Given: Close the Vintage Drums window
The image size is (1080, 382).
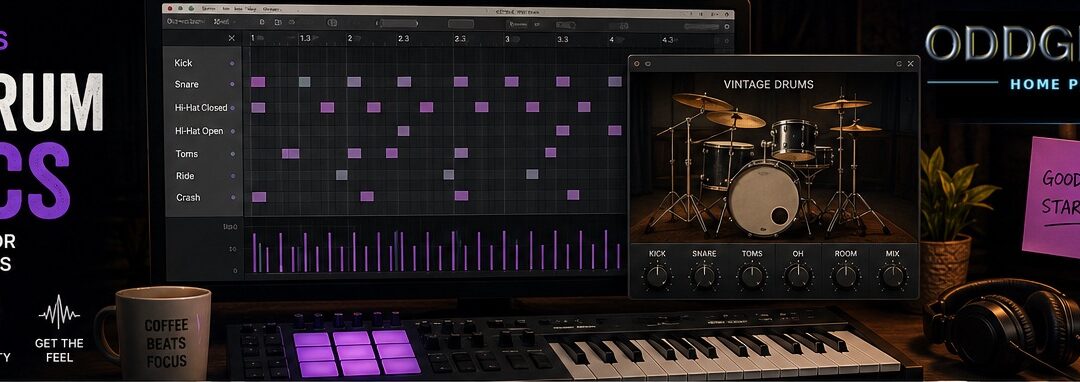Looking at the screenshot, I should coord(911,64).
